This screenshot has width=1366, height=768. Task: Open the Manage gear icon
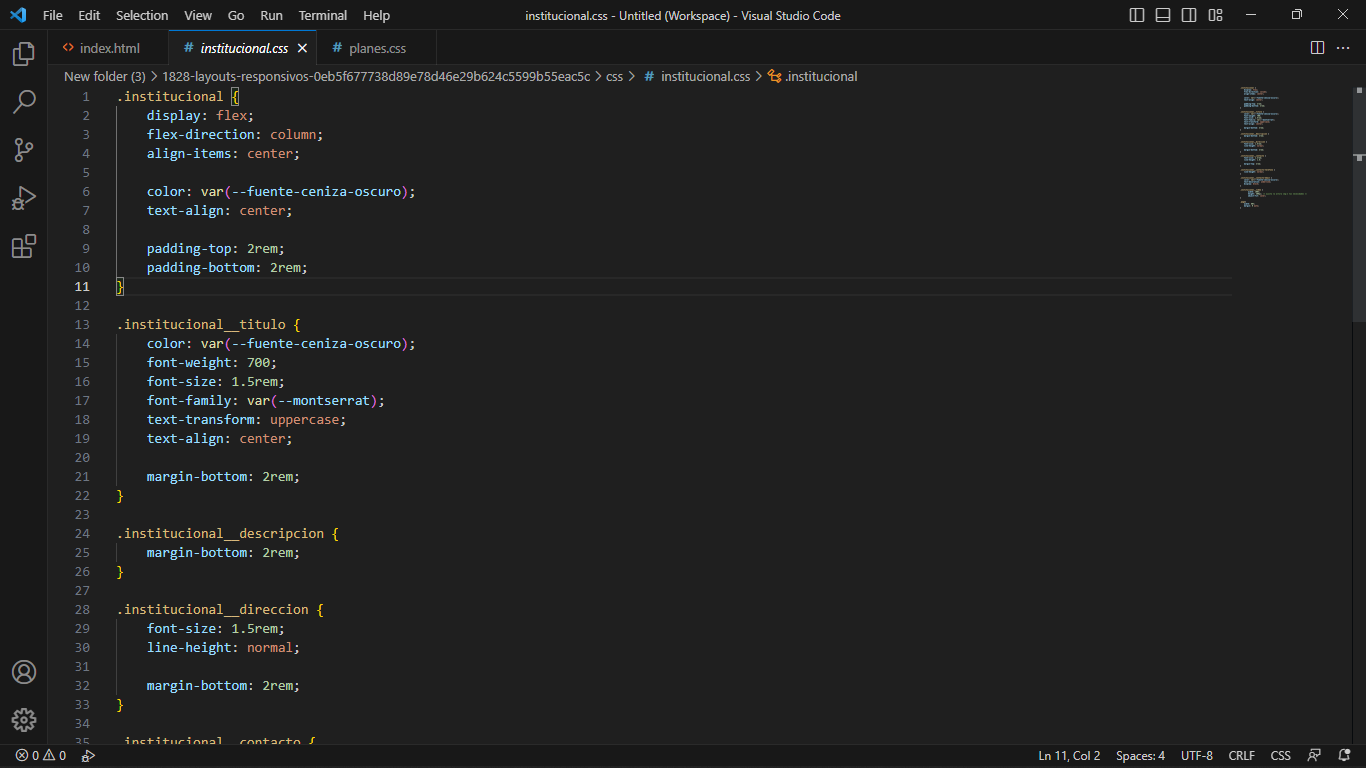[x=24, y=720]
